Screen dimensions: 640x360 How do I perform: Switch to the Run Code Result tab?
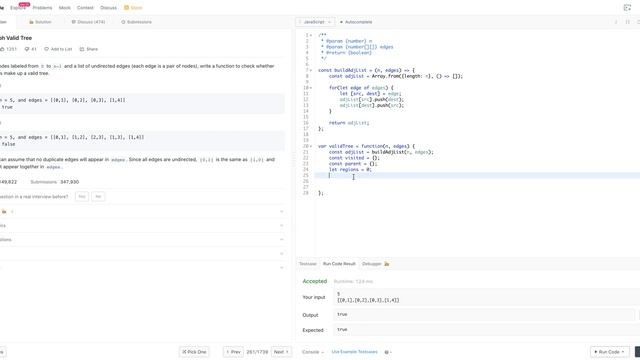(x=339, y=264)
